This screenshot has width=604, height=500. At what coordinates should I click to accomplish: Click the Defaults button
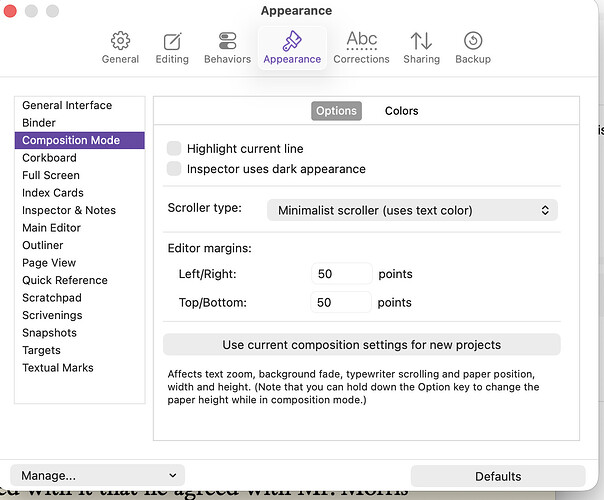498,476
